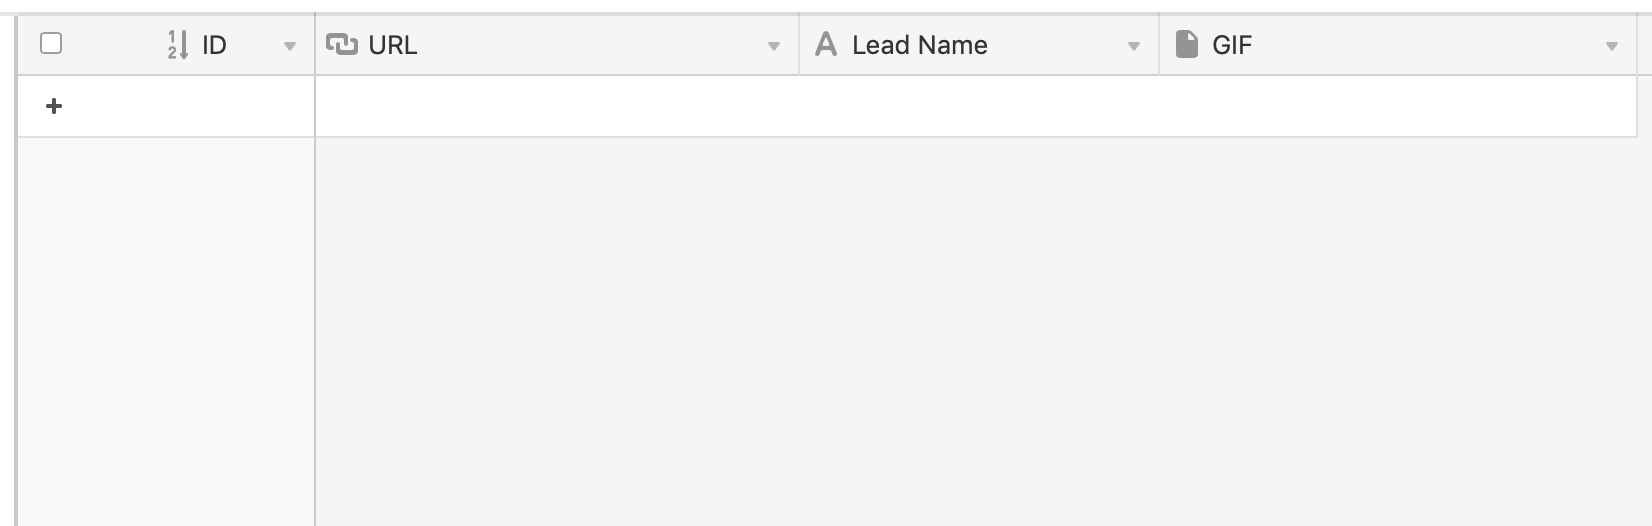Click the empty new-row cell under Lead Name

[x=979, y=106]
